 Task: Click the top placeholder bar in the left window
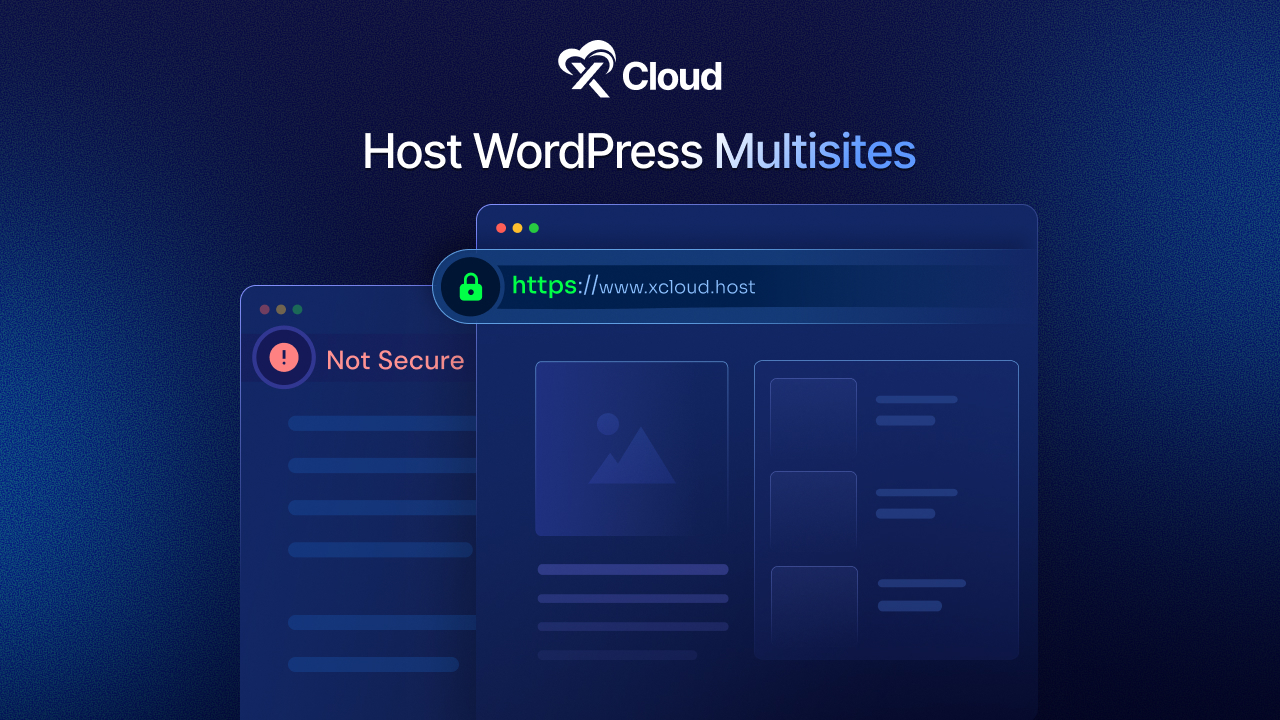380,422
